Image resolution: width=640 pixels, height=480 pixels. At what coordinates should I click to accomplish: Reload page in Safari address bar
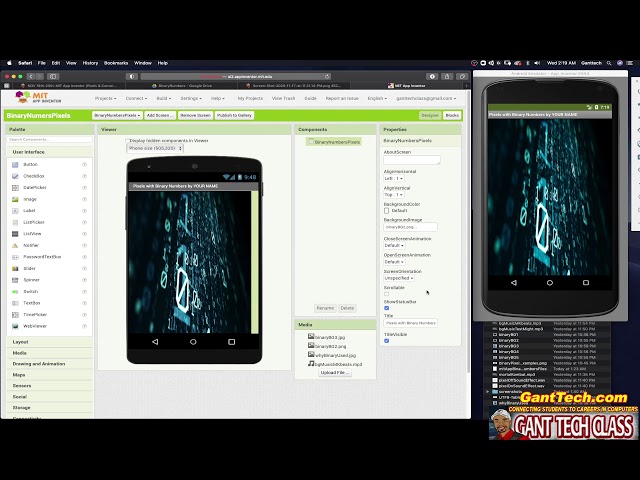point(327,76)
